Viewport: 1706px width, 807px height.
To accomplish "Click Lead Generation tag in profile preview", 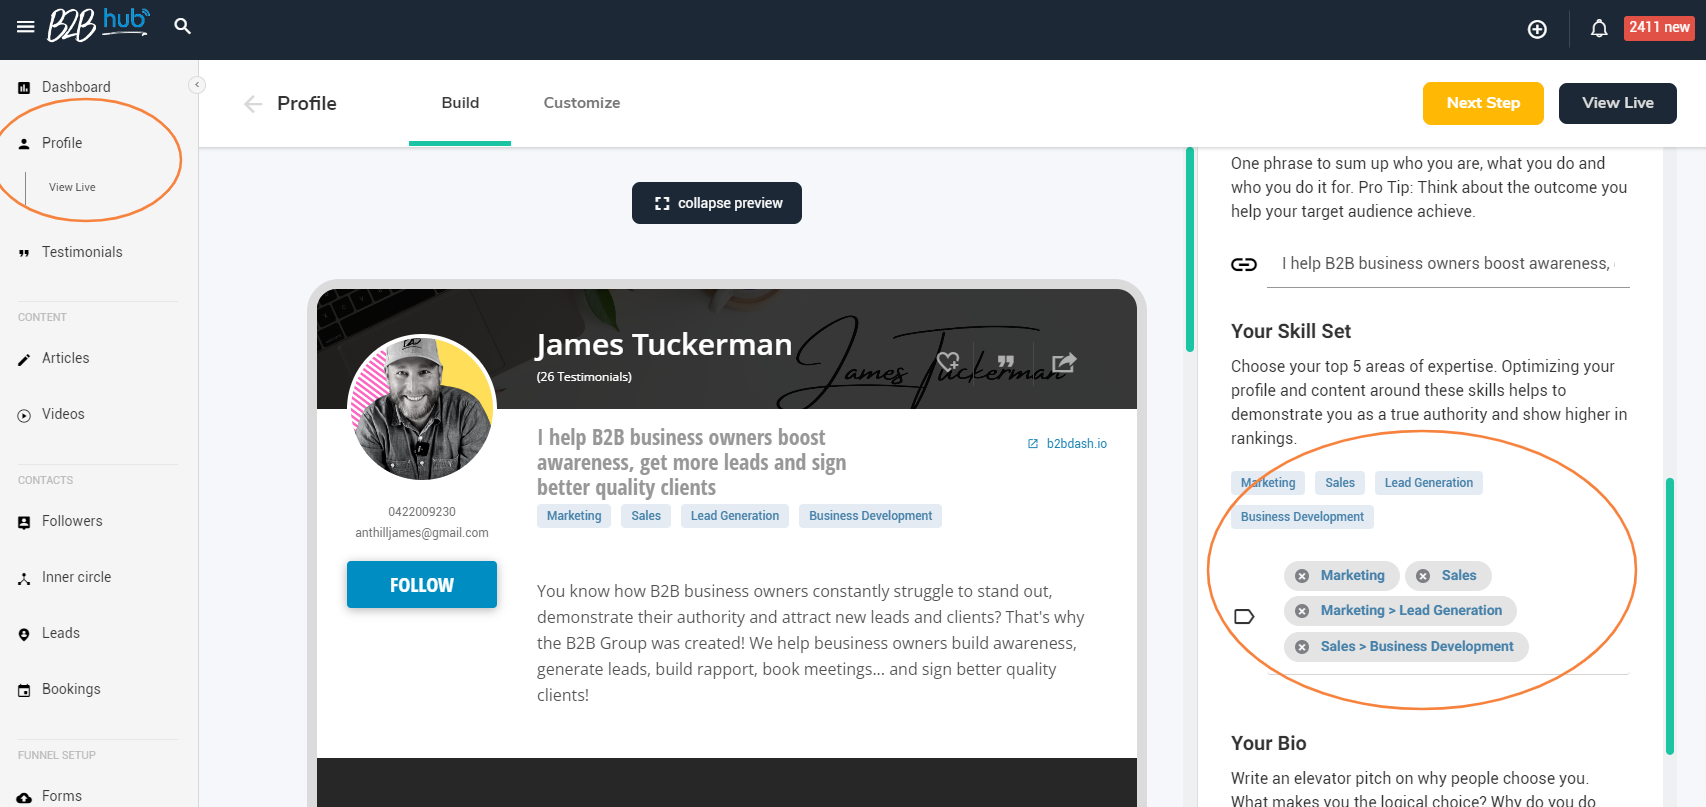I will [735, 516].
